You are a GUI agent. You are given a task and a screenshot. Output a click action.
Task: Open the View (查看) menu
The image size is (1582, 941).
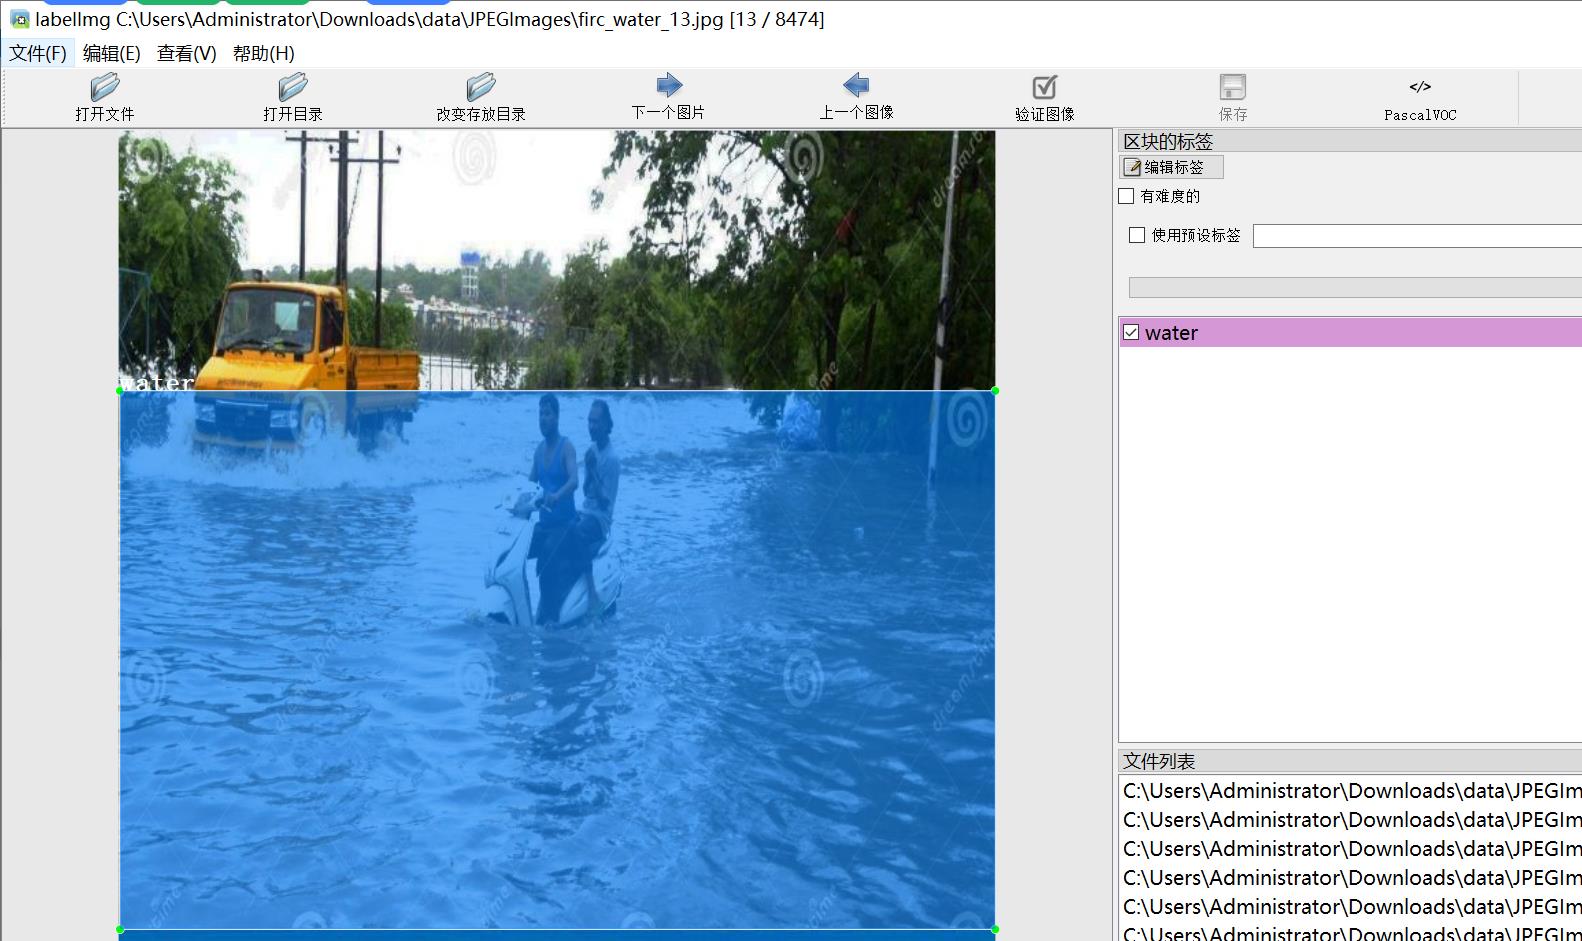(x=186, y=53)
